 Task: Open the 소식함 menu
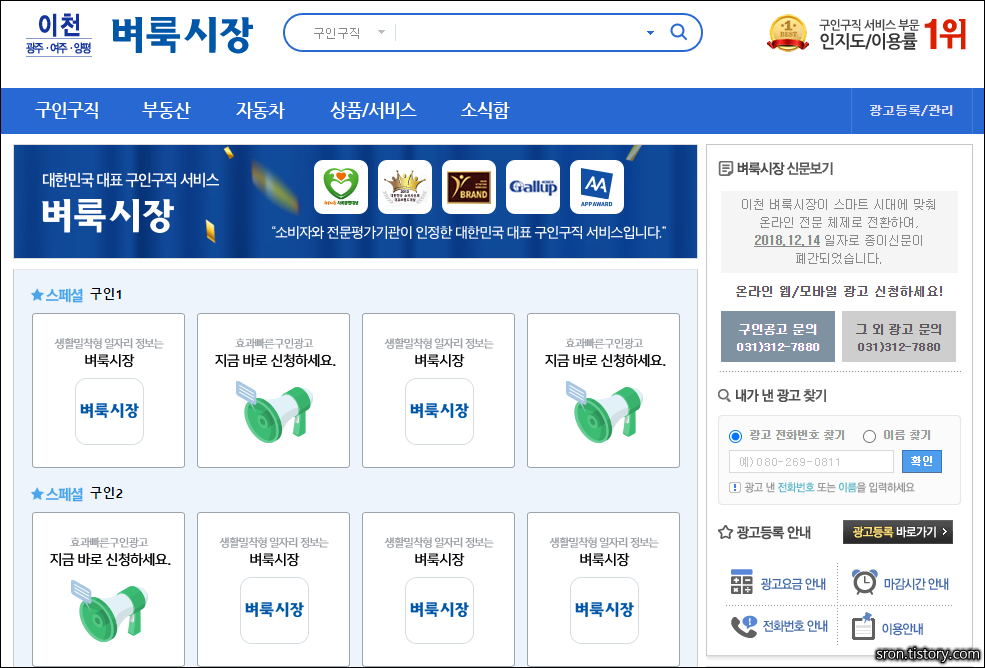[485, 111]
